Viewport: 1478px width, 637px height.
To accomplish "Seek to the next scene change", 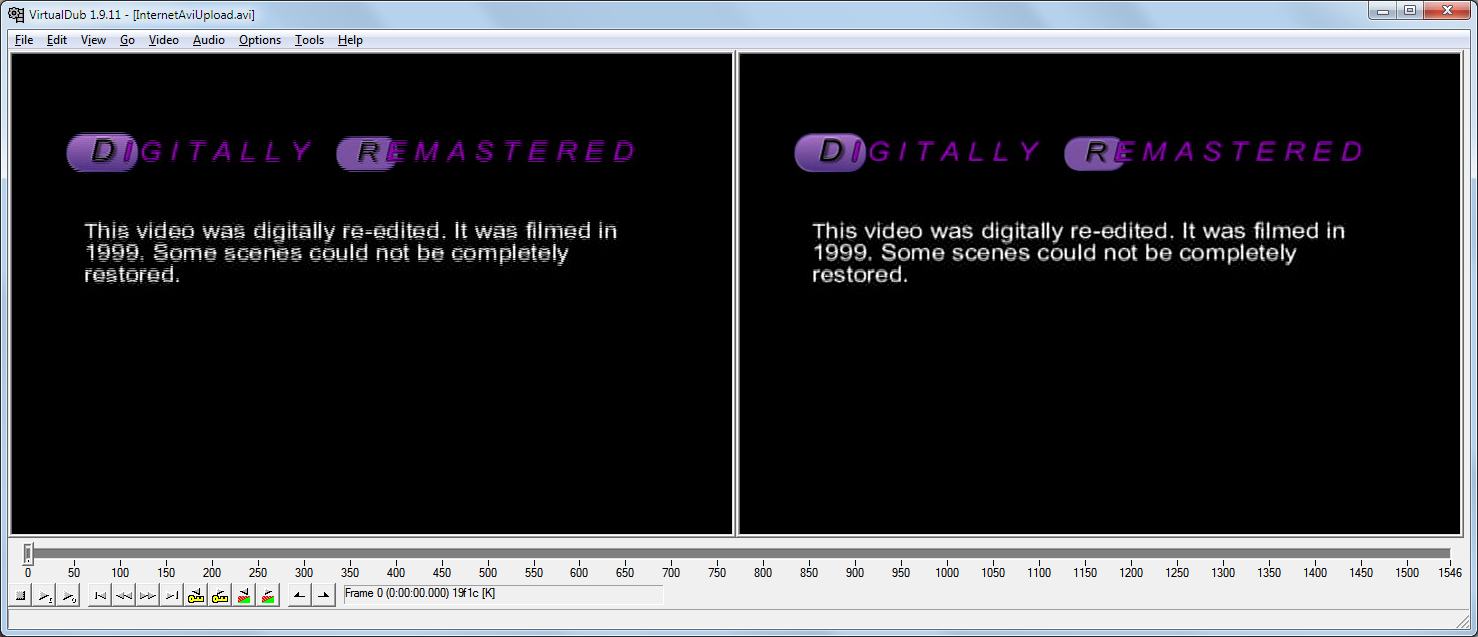I will pos(268,595).
